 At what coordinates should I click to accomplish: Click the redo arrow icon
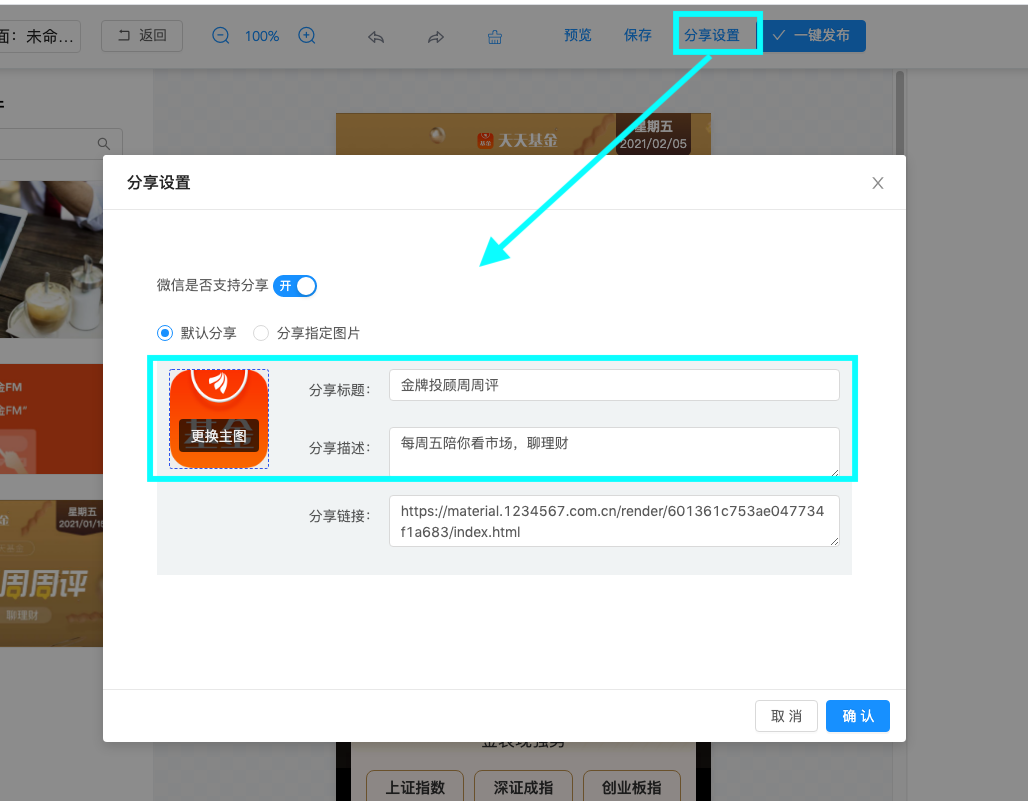coord(436,37)
